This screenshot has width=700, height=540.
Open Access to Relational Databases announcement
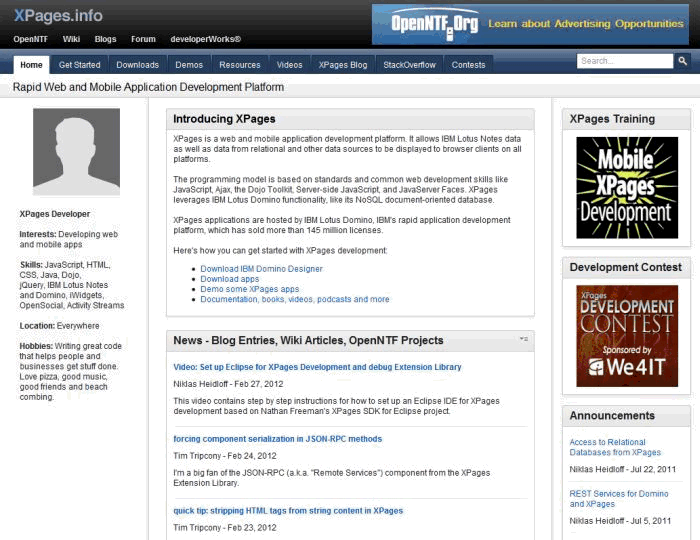click(615, 447)
